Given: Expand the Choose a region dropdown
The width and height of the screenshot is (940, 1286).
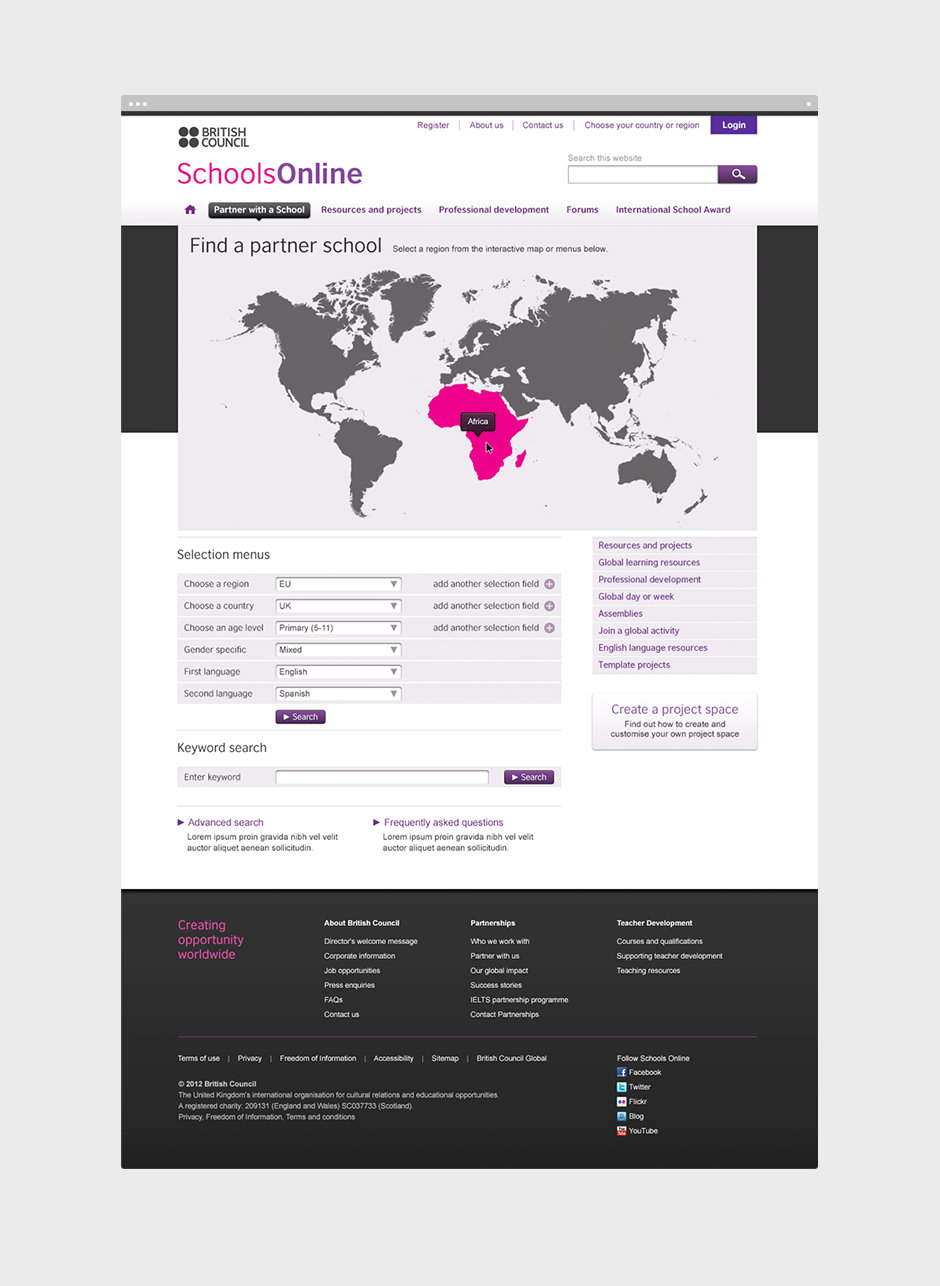Looking at the screenshot, I should [338, 584].
